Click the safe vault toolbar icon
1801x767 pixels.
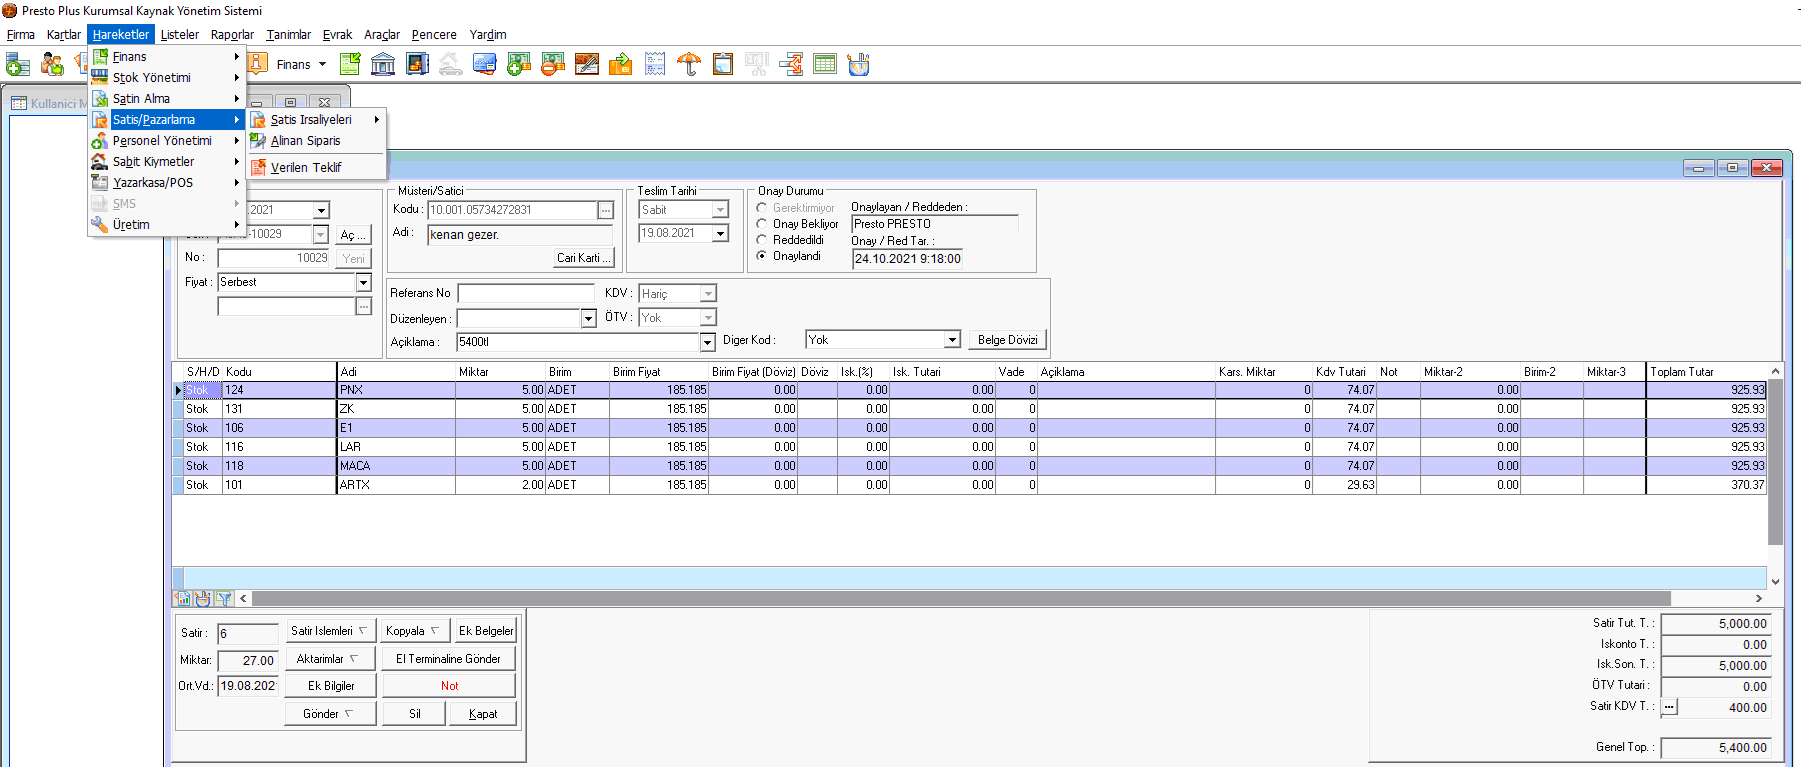pyautogui.click(x=417, y=65)
